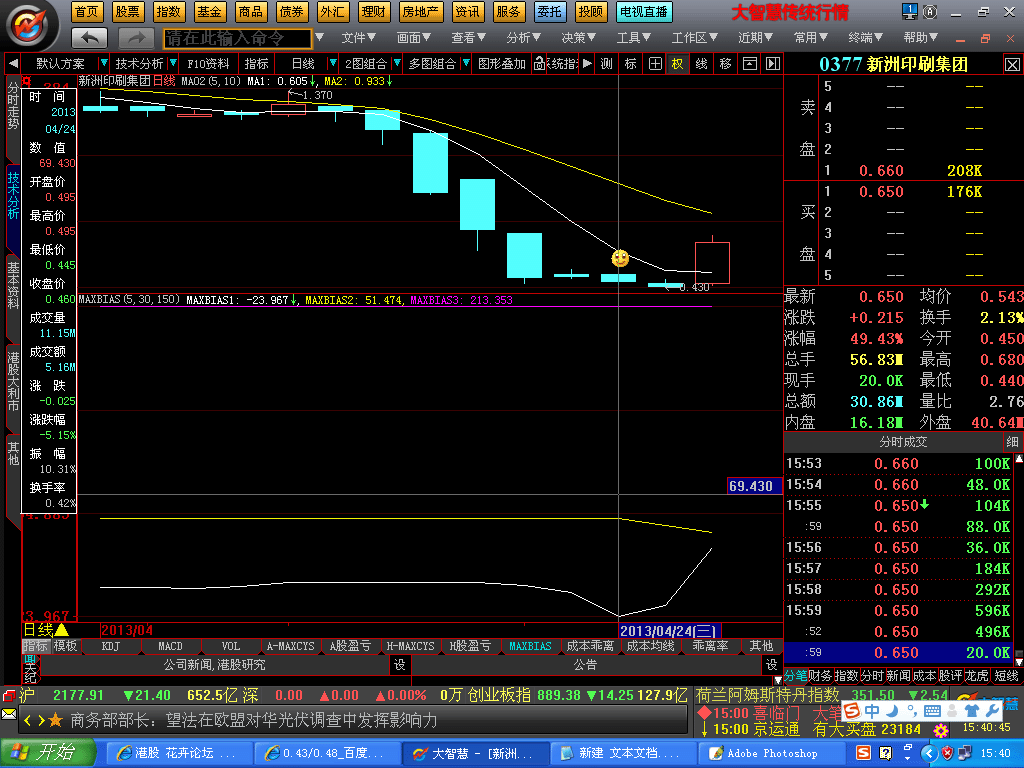Open the 查看 menu
The height and width of the screenshot is (768, 1024).
469,38
